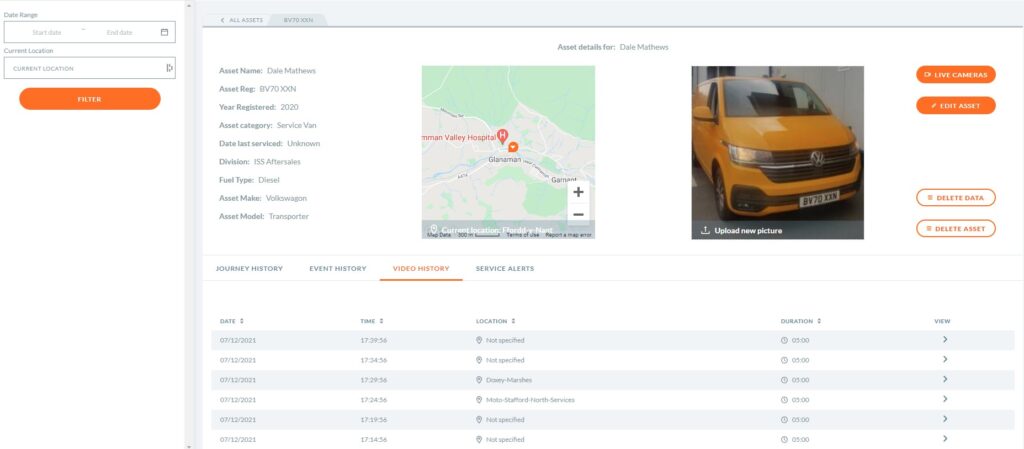Click Upload new picture
The width and height of the screenshot is (1024, 449).
[x=748, y=230]
